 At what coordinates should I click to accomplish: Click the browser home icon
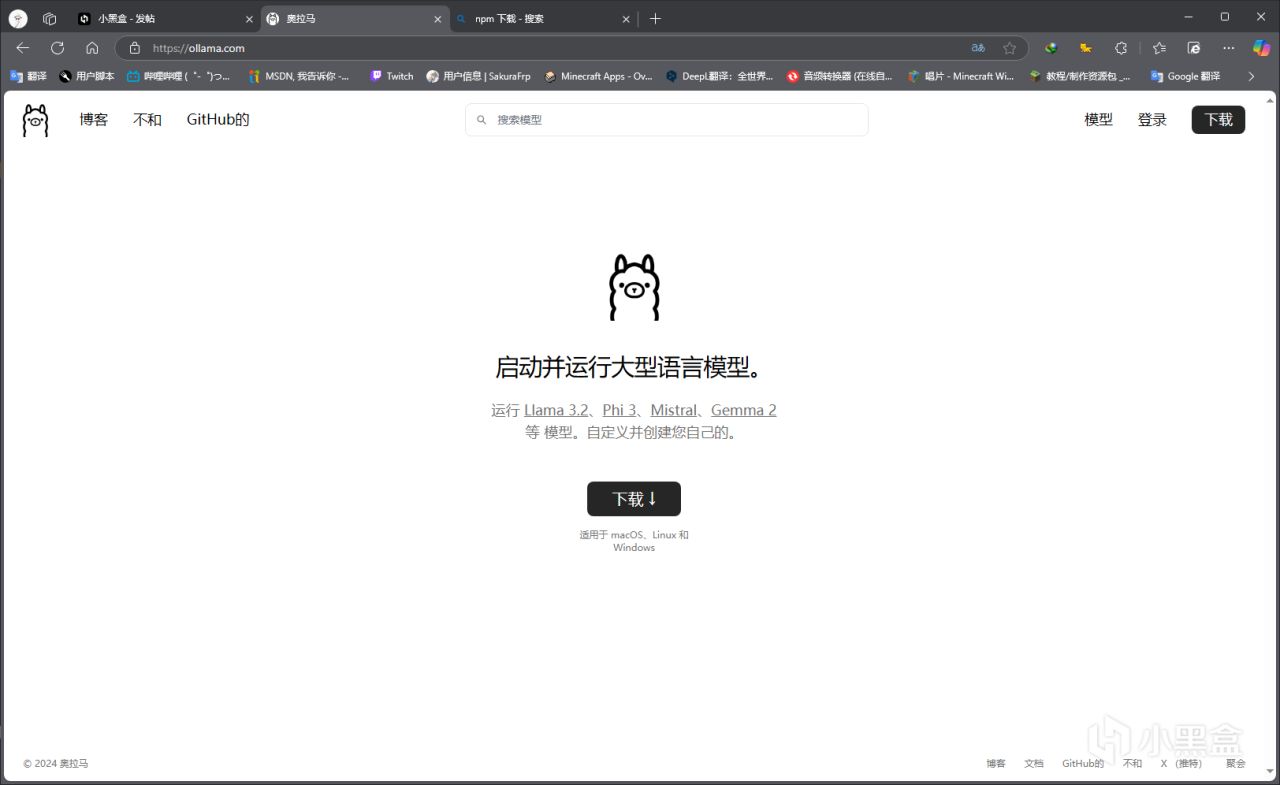pos(92,48)
